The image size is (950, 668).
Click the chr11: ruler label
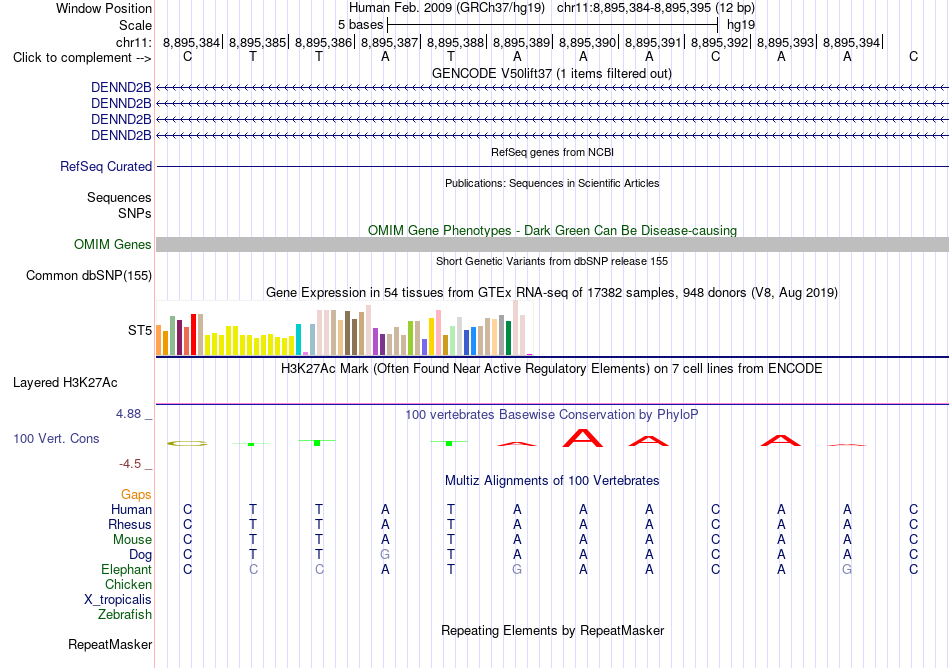134,42
